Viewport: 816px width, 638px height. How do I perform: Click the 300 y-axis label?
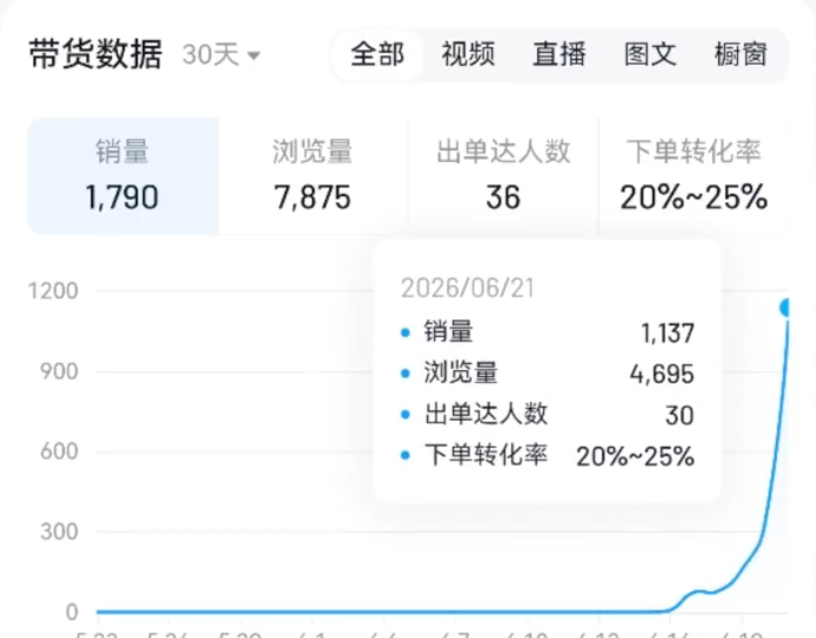tap(59, 532)
